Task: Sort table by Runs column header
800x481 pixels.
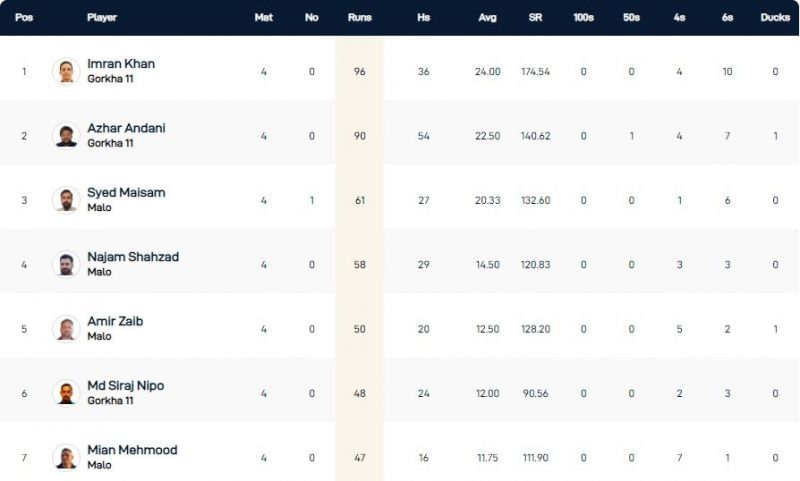Action: [x=359, y=18]
